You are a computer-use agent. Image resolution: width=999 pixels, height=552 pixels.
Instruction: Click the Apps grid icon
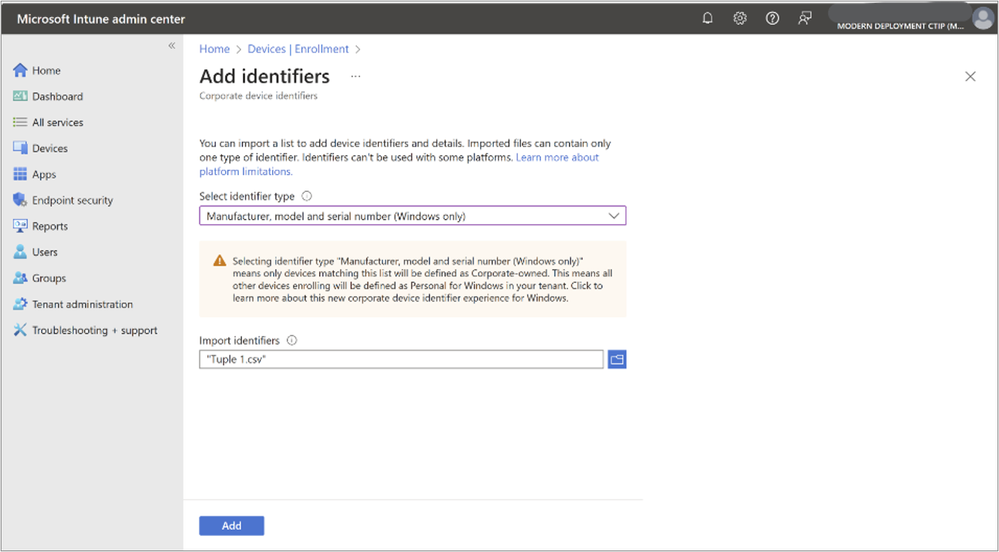point(20,174)
